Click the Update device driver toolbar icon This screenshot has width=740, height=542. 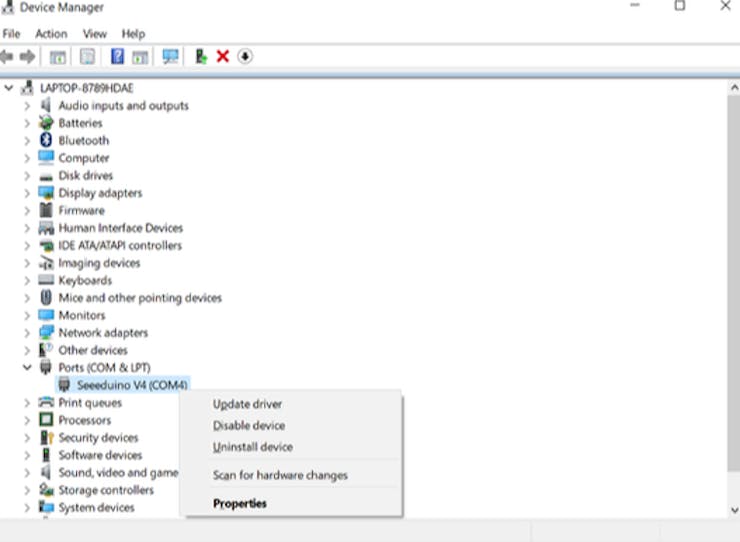201,57
